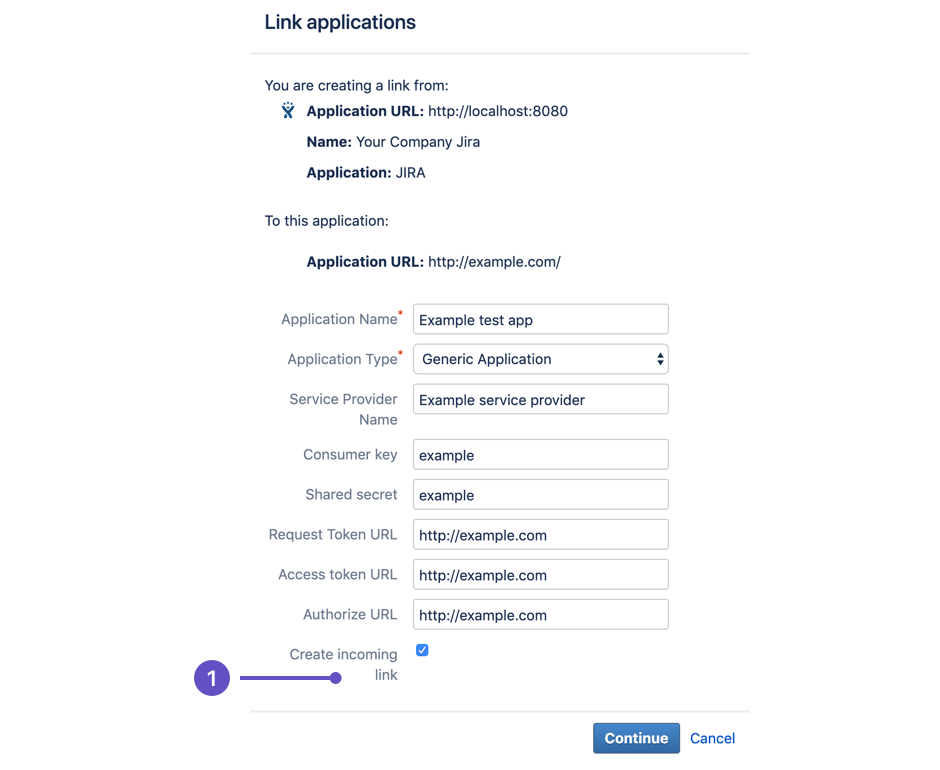Click the Shared secret field
940x770 pixels.
click(540, 494)
